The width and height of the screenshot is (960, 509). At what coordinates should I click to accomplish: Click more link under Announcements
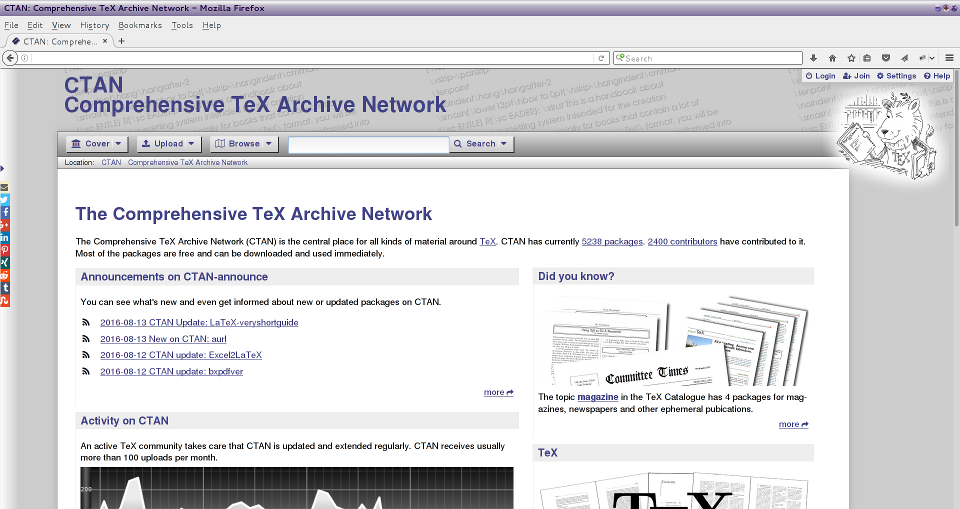498,392
